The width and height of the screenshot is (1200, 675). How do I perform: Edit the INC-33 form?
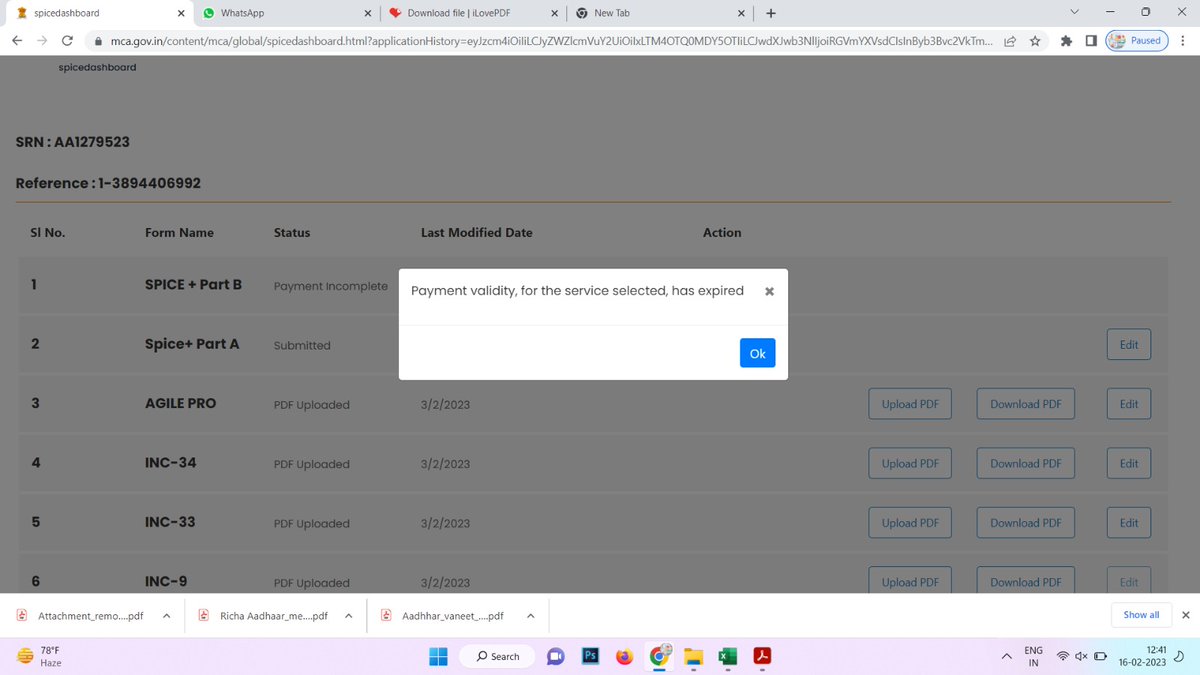(1129, 522)
